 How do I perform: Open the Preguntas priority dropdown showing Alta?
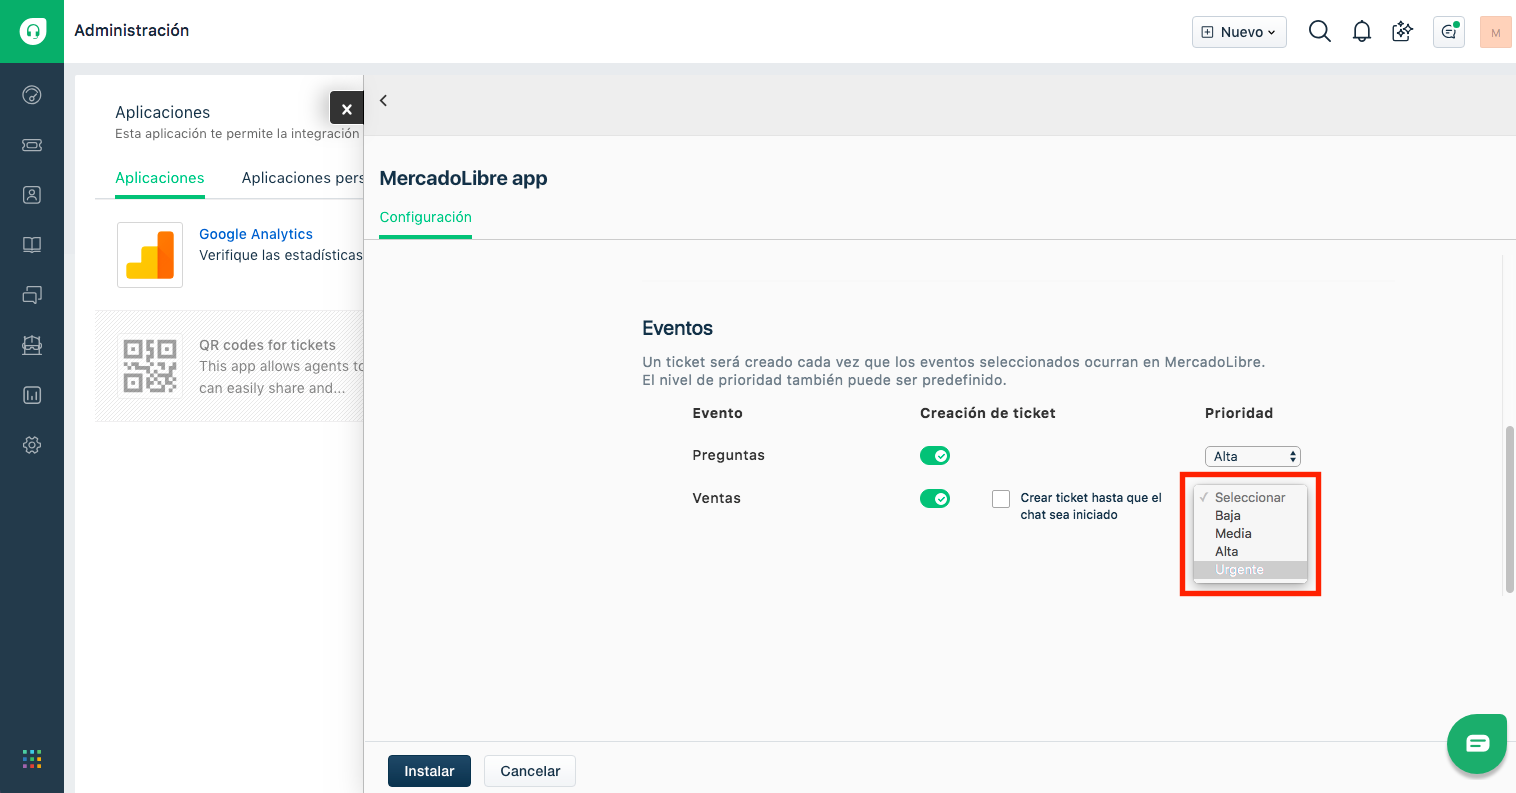(1253, 456)
